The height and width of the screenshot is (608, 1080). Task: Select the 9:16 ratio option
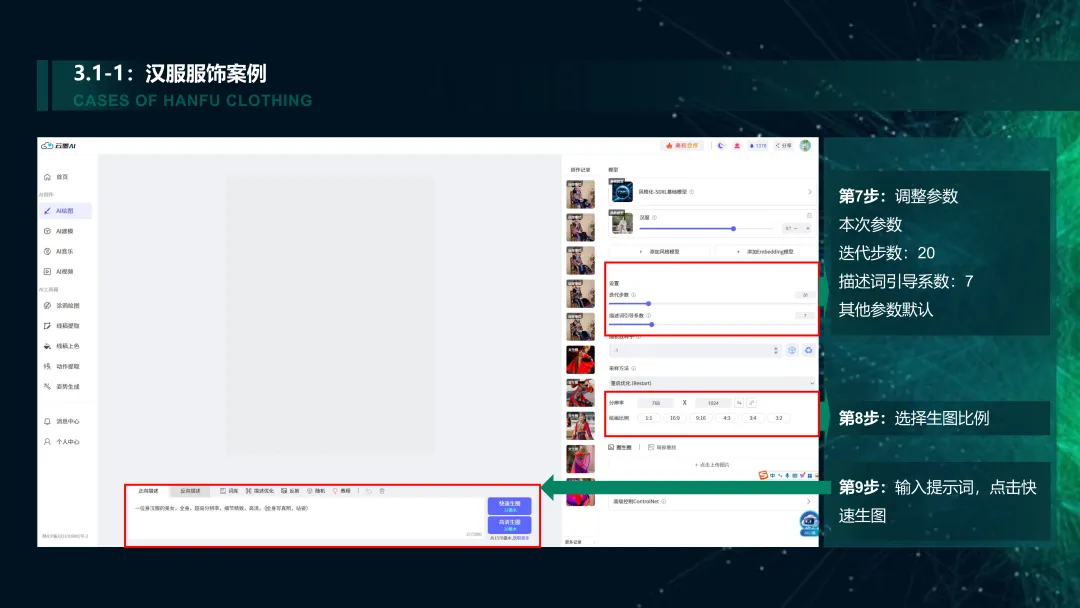click(x=700, y=418)
